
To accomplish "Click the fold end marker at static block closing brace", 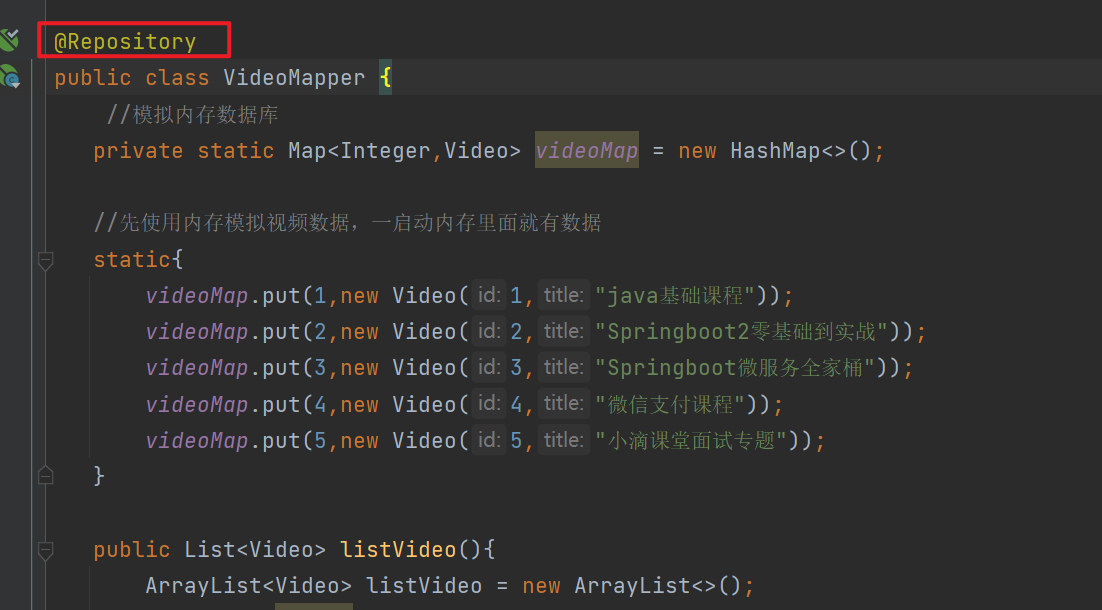I will [46, 476].
